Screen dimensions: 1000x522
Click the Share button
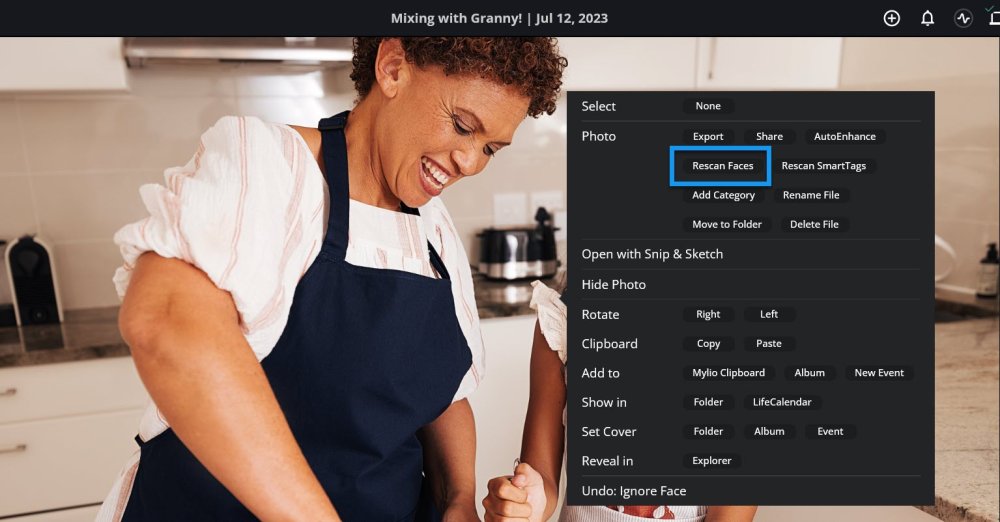(769, 137)
